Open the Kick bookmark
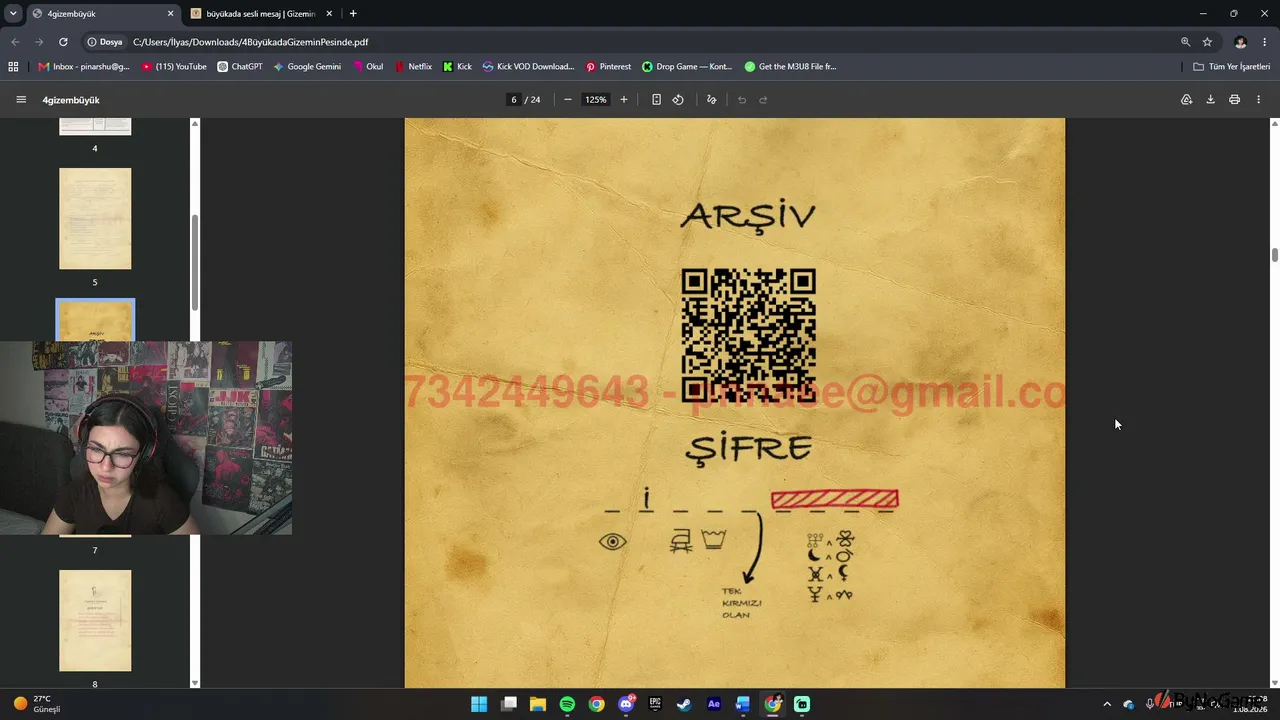This screenshot has width=1280, height=720. tap(457, 67)
